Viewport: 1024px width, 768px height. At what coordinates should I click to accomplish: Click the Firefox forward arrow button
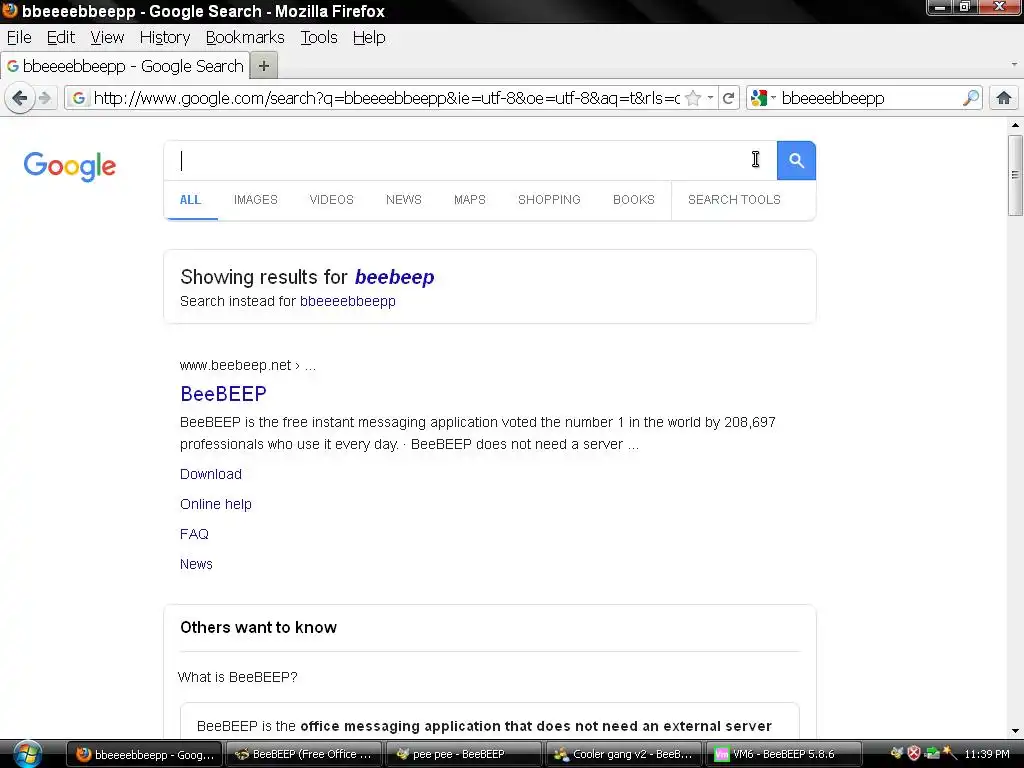click(45, 99)
